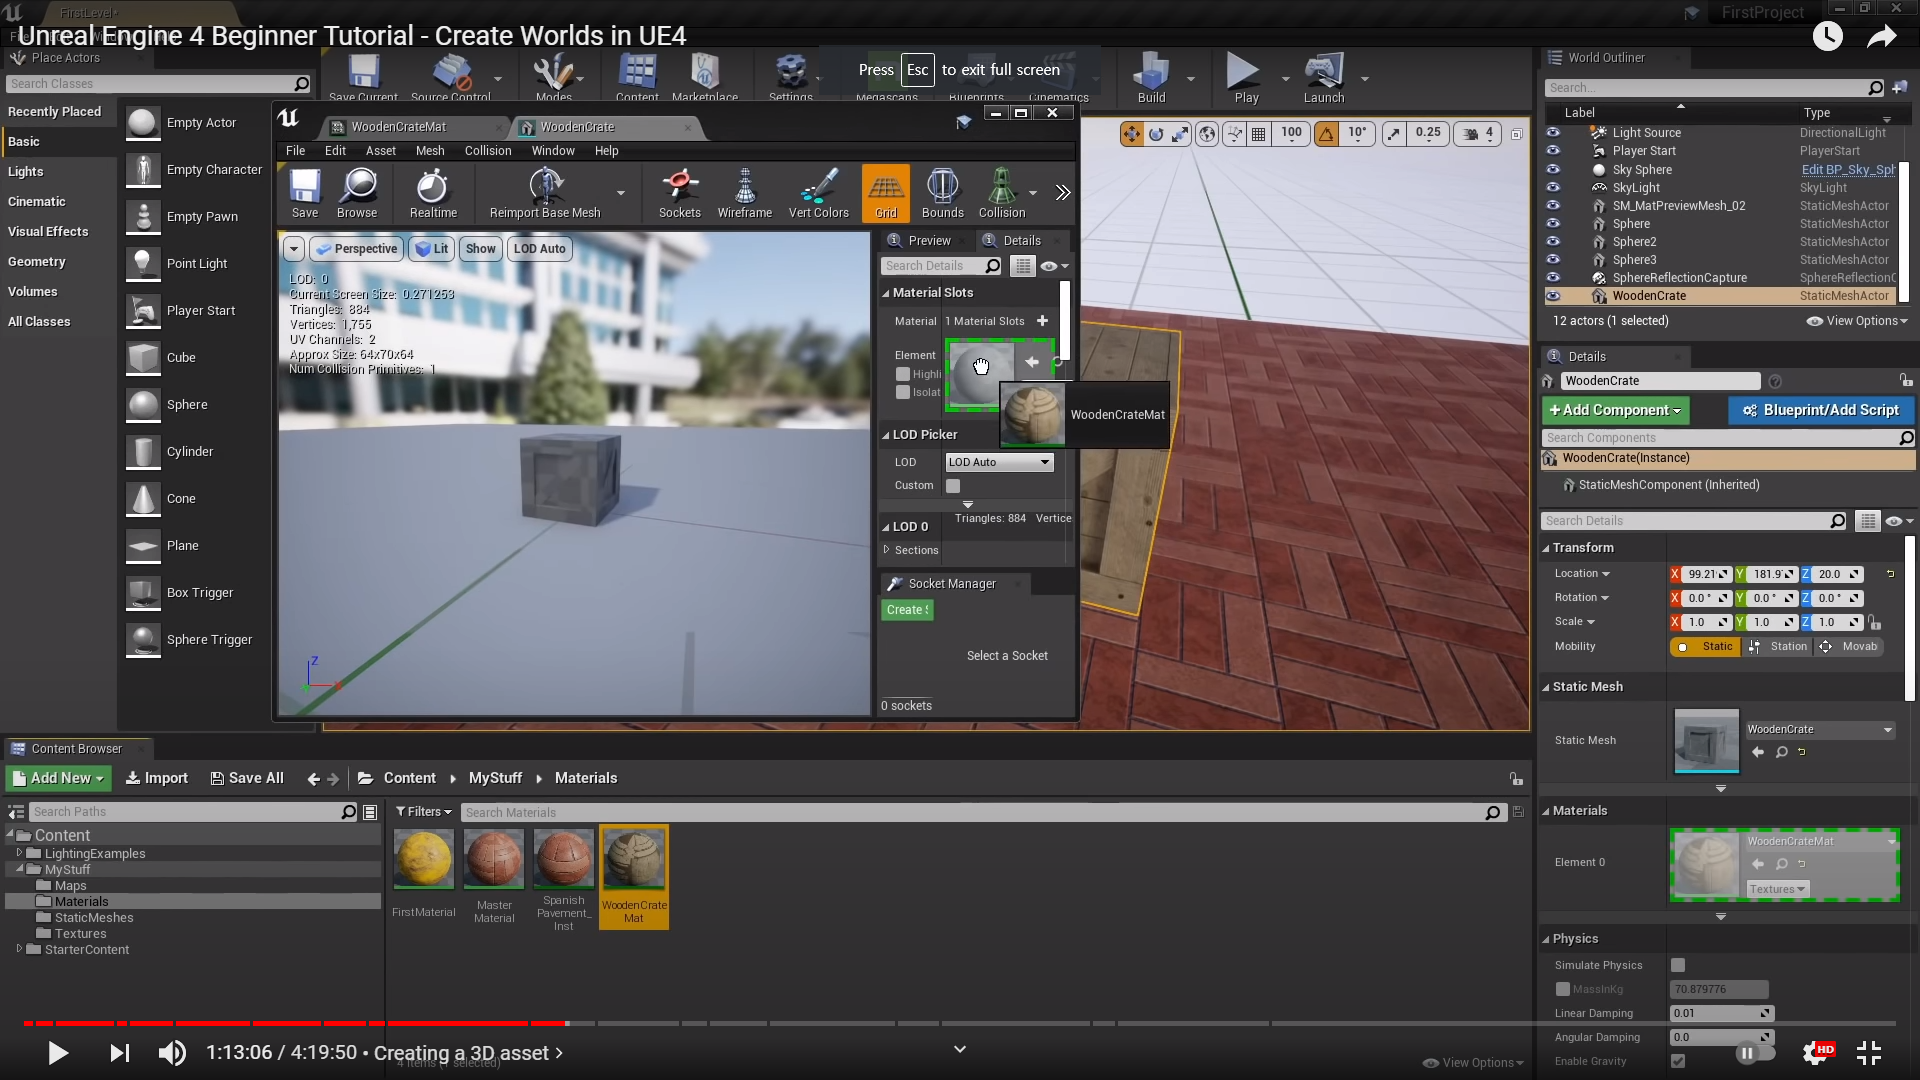Open the LOD Auto dropdown
1920x1080 pixels.
[999, 462]
